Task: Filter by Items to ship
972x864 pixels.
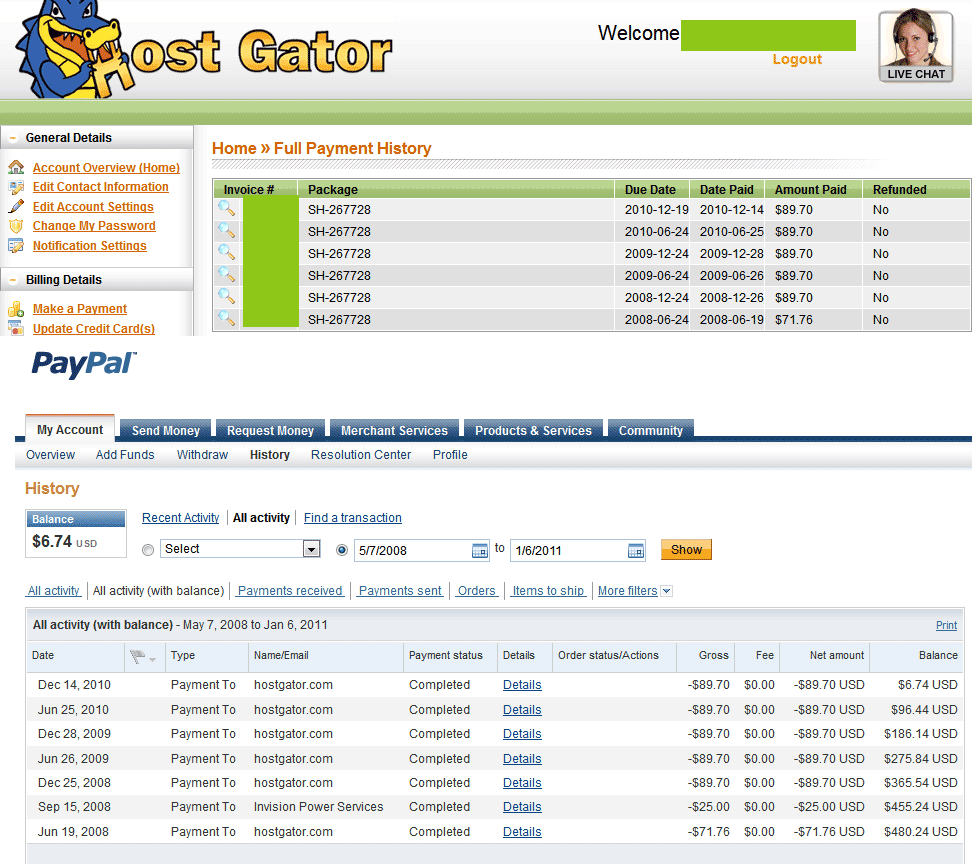Action: [548, 591]
